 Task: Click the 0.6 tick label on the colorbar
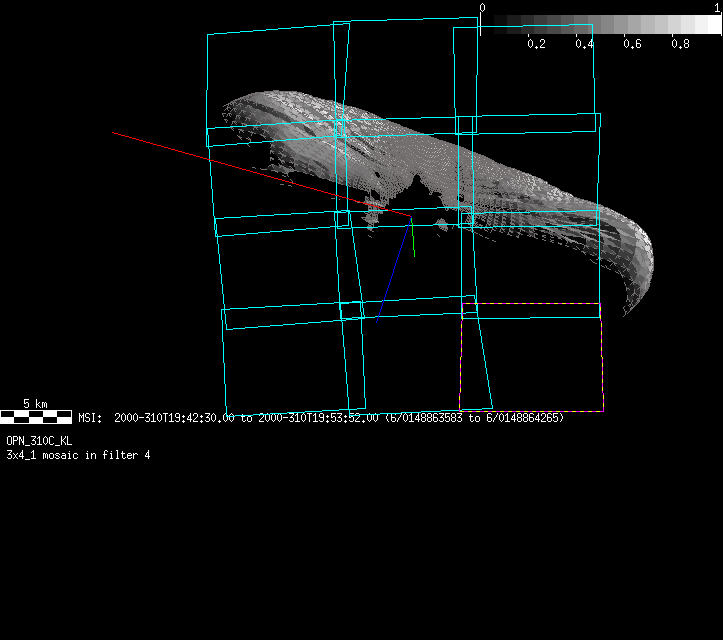click(632, 44)
